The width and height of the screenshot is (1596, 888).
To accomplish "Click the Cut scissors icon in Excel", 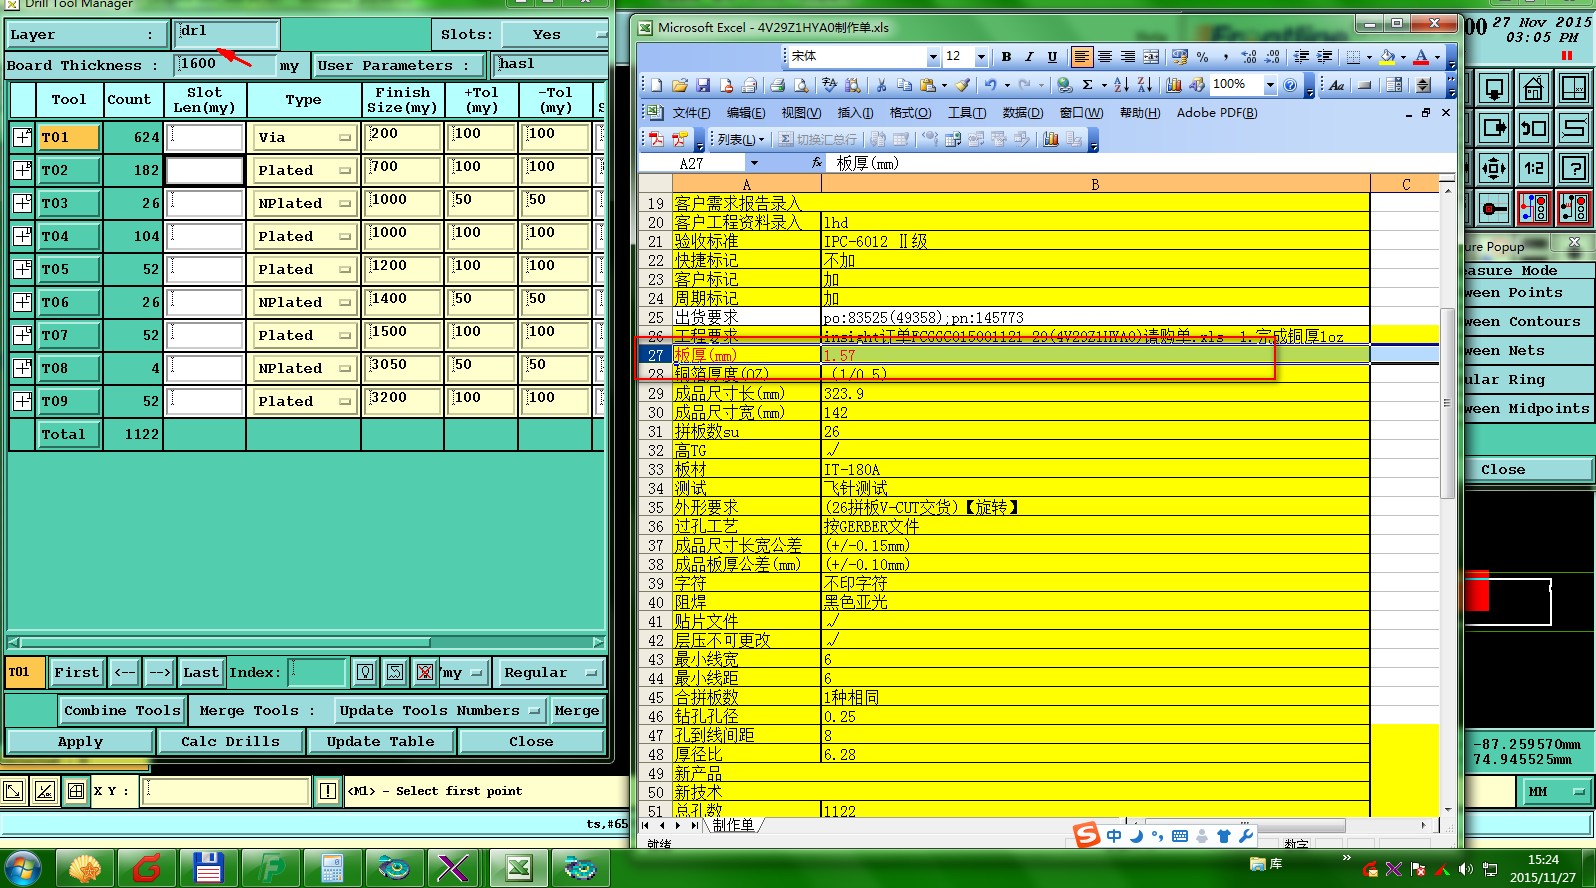I will pos(881,85).
